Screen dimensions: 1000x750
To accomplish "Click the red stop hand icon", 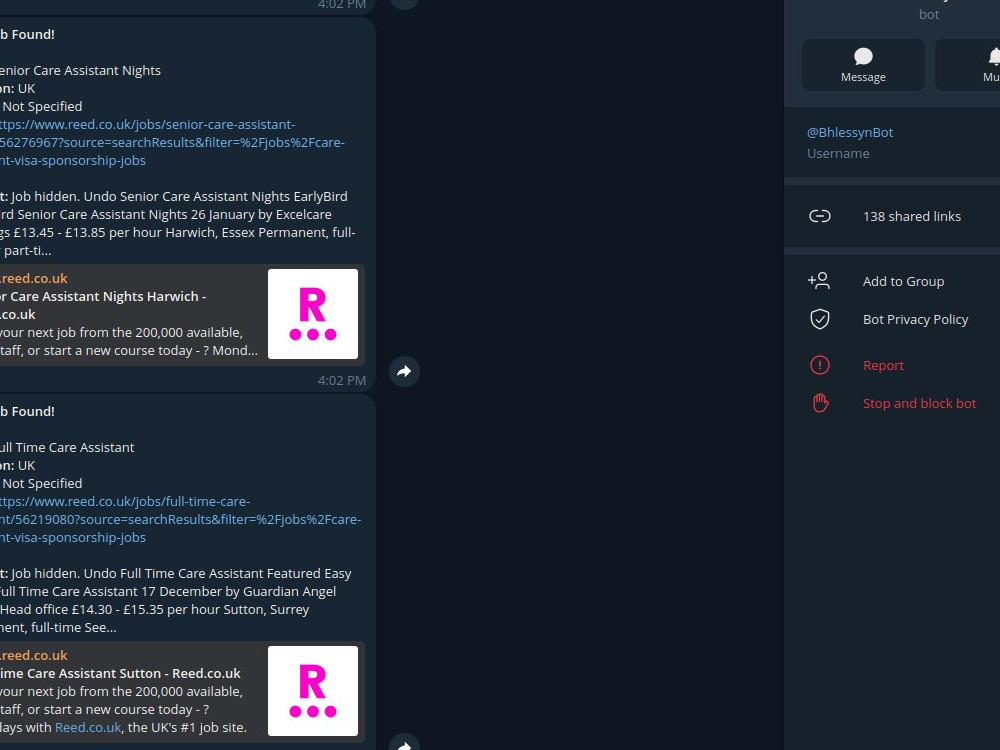I will tap(820, 403).
